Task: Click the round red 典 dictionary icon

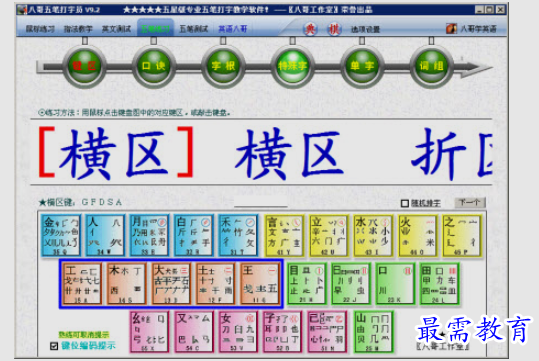Action: (310, 29)
